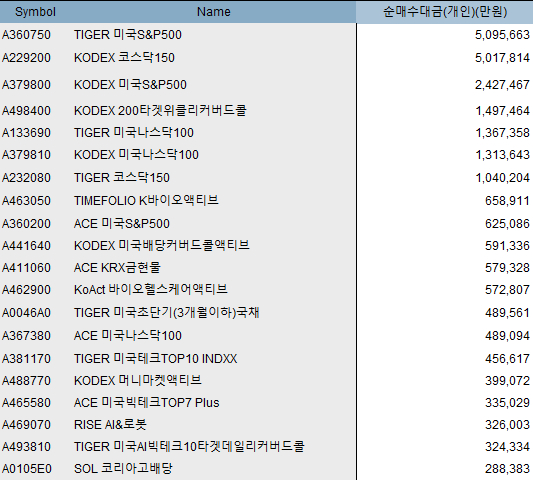Click ACE 미국나스닥100 name cell
The width and height of the screenshot is (533, 480).
[128, 336]
